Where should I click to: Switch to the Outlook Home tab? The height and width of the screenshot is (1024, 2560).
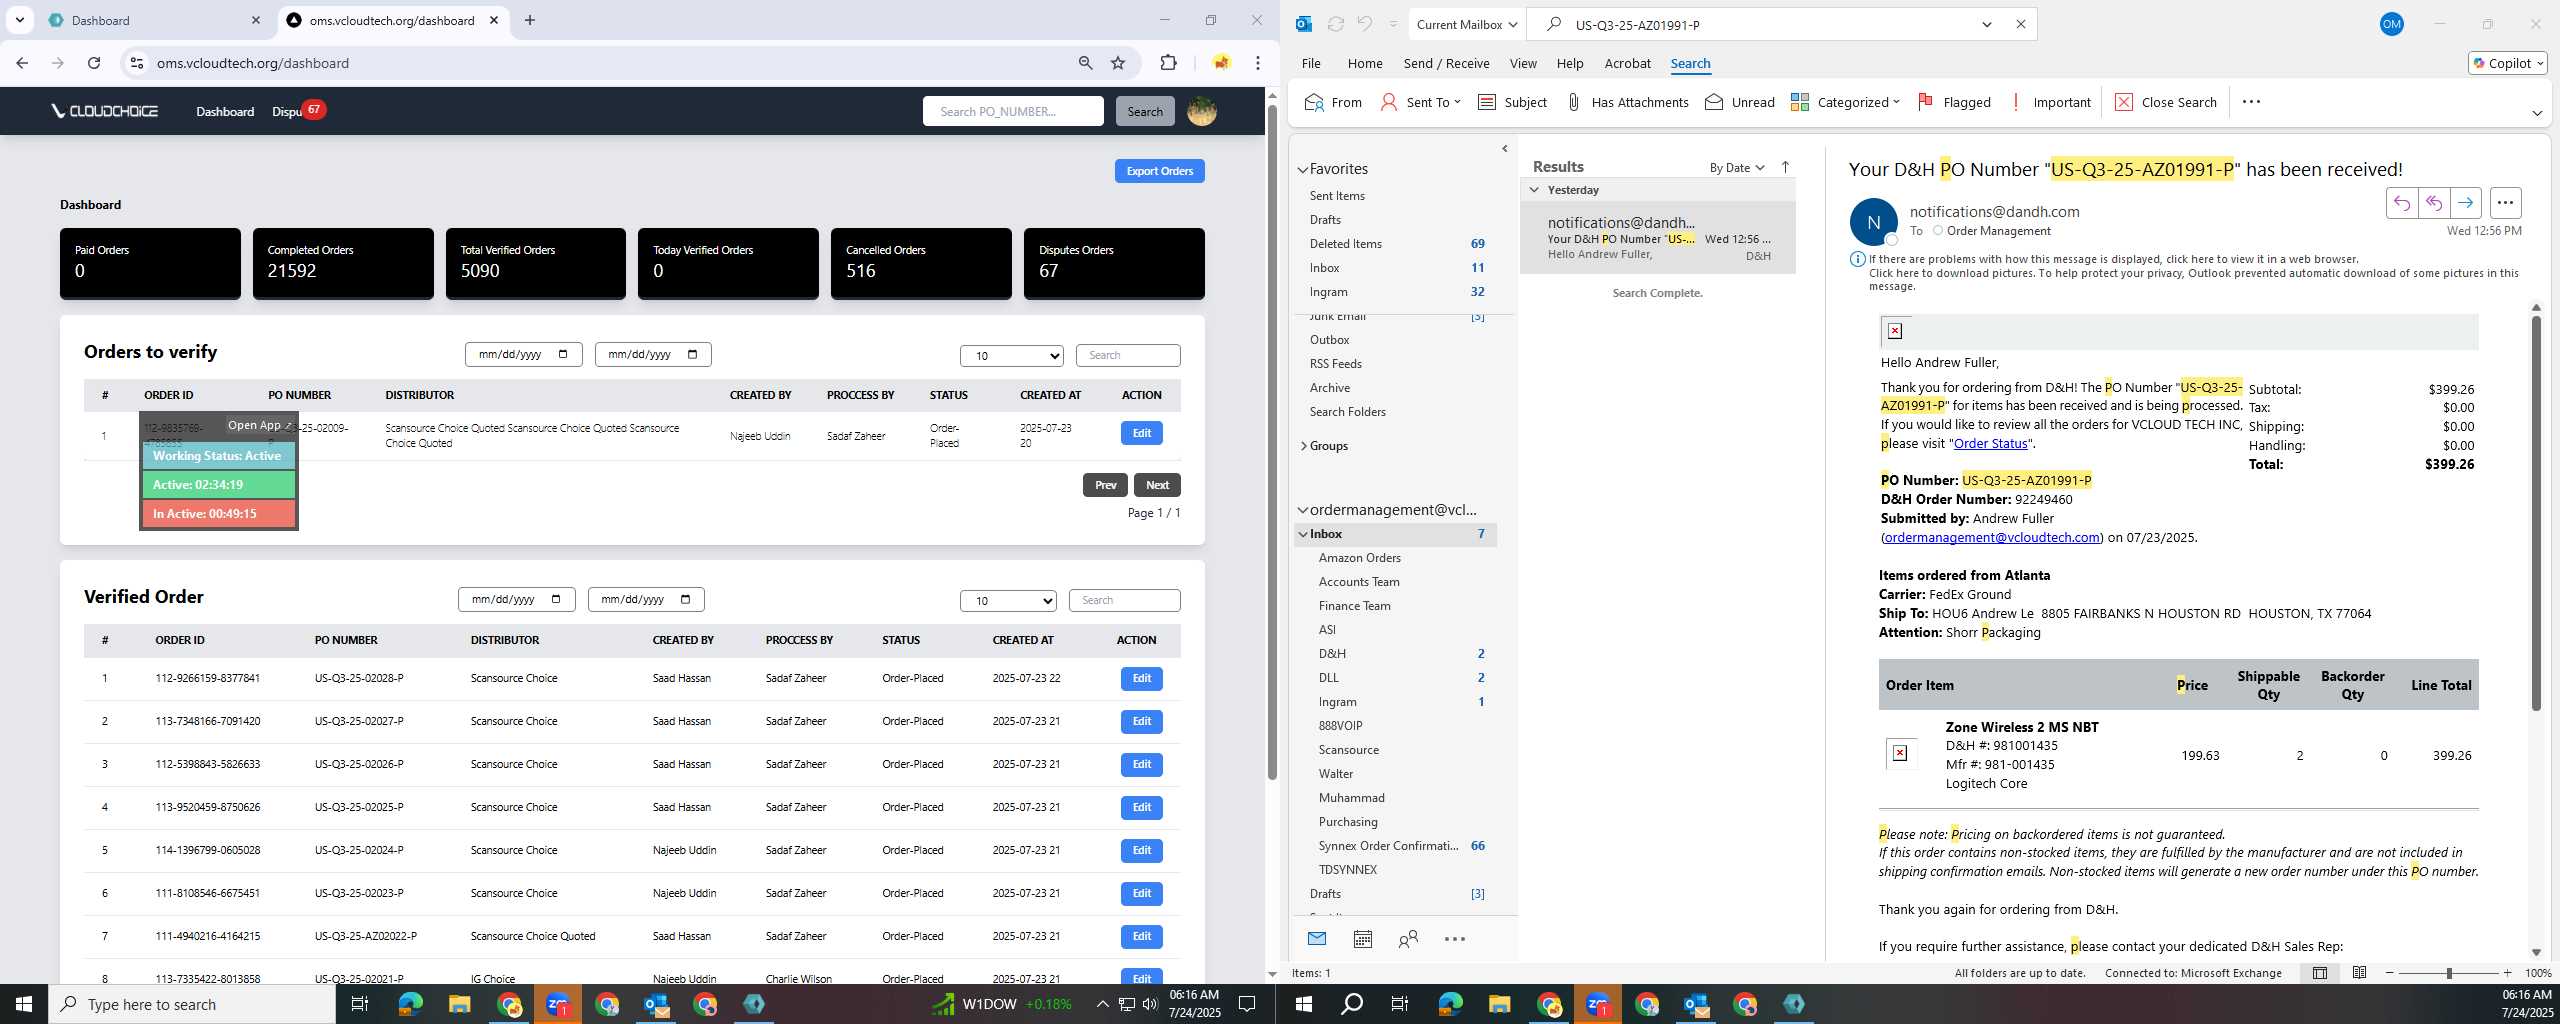point(1365,63)
